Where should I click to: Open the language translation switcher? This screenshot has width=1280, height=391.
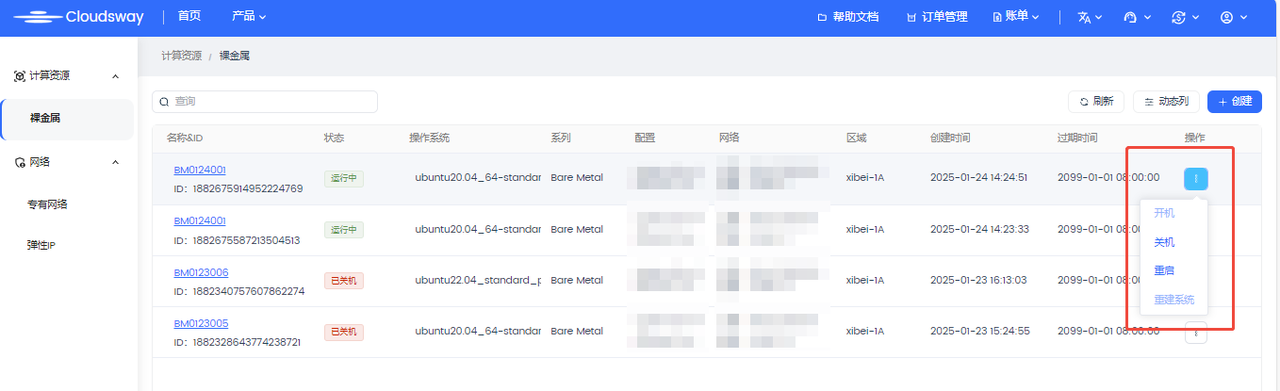(x=1090, y=17)
